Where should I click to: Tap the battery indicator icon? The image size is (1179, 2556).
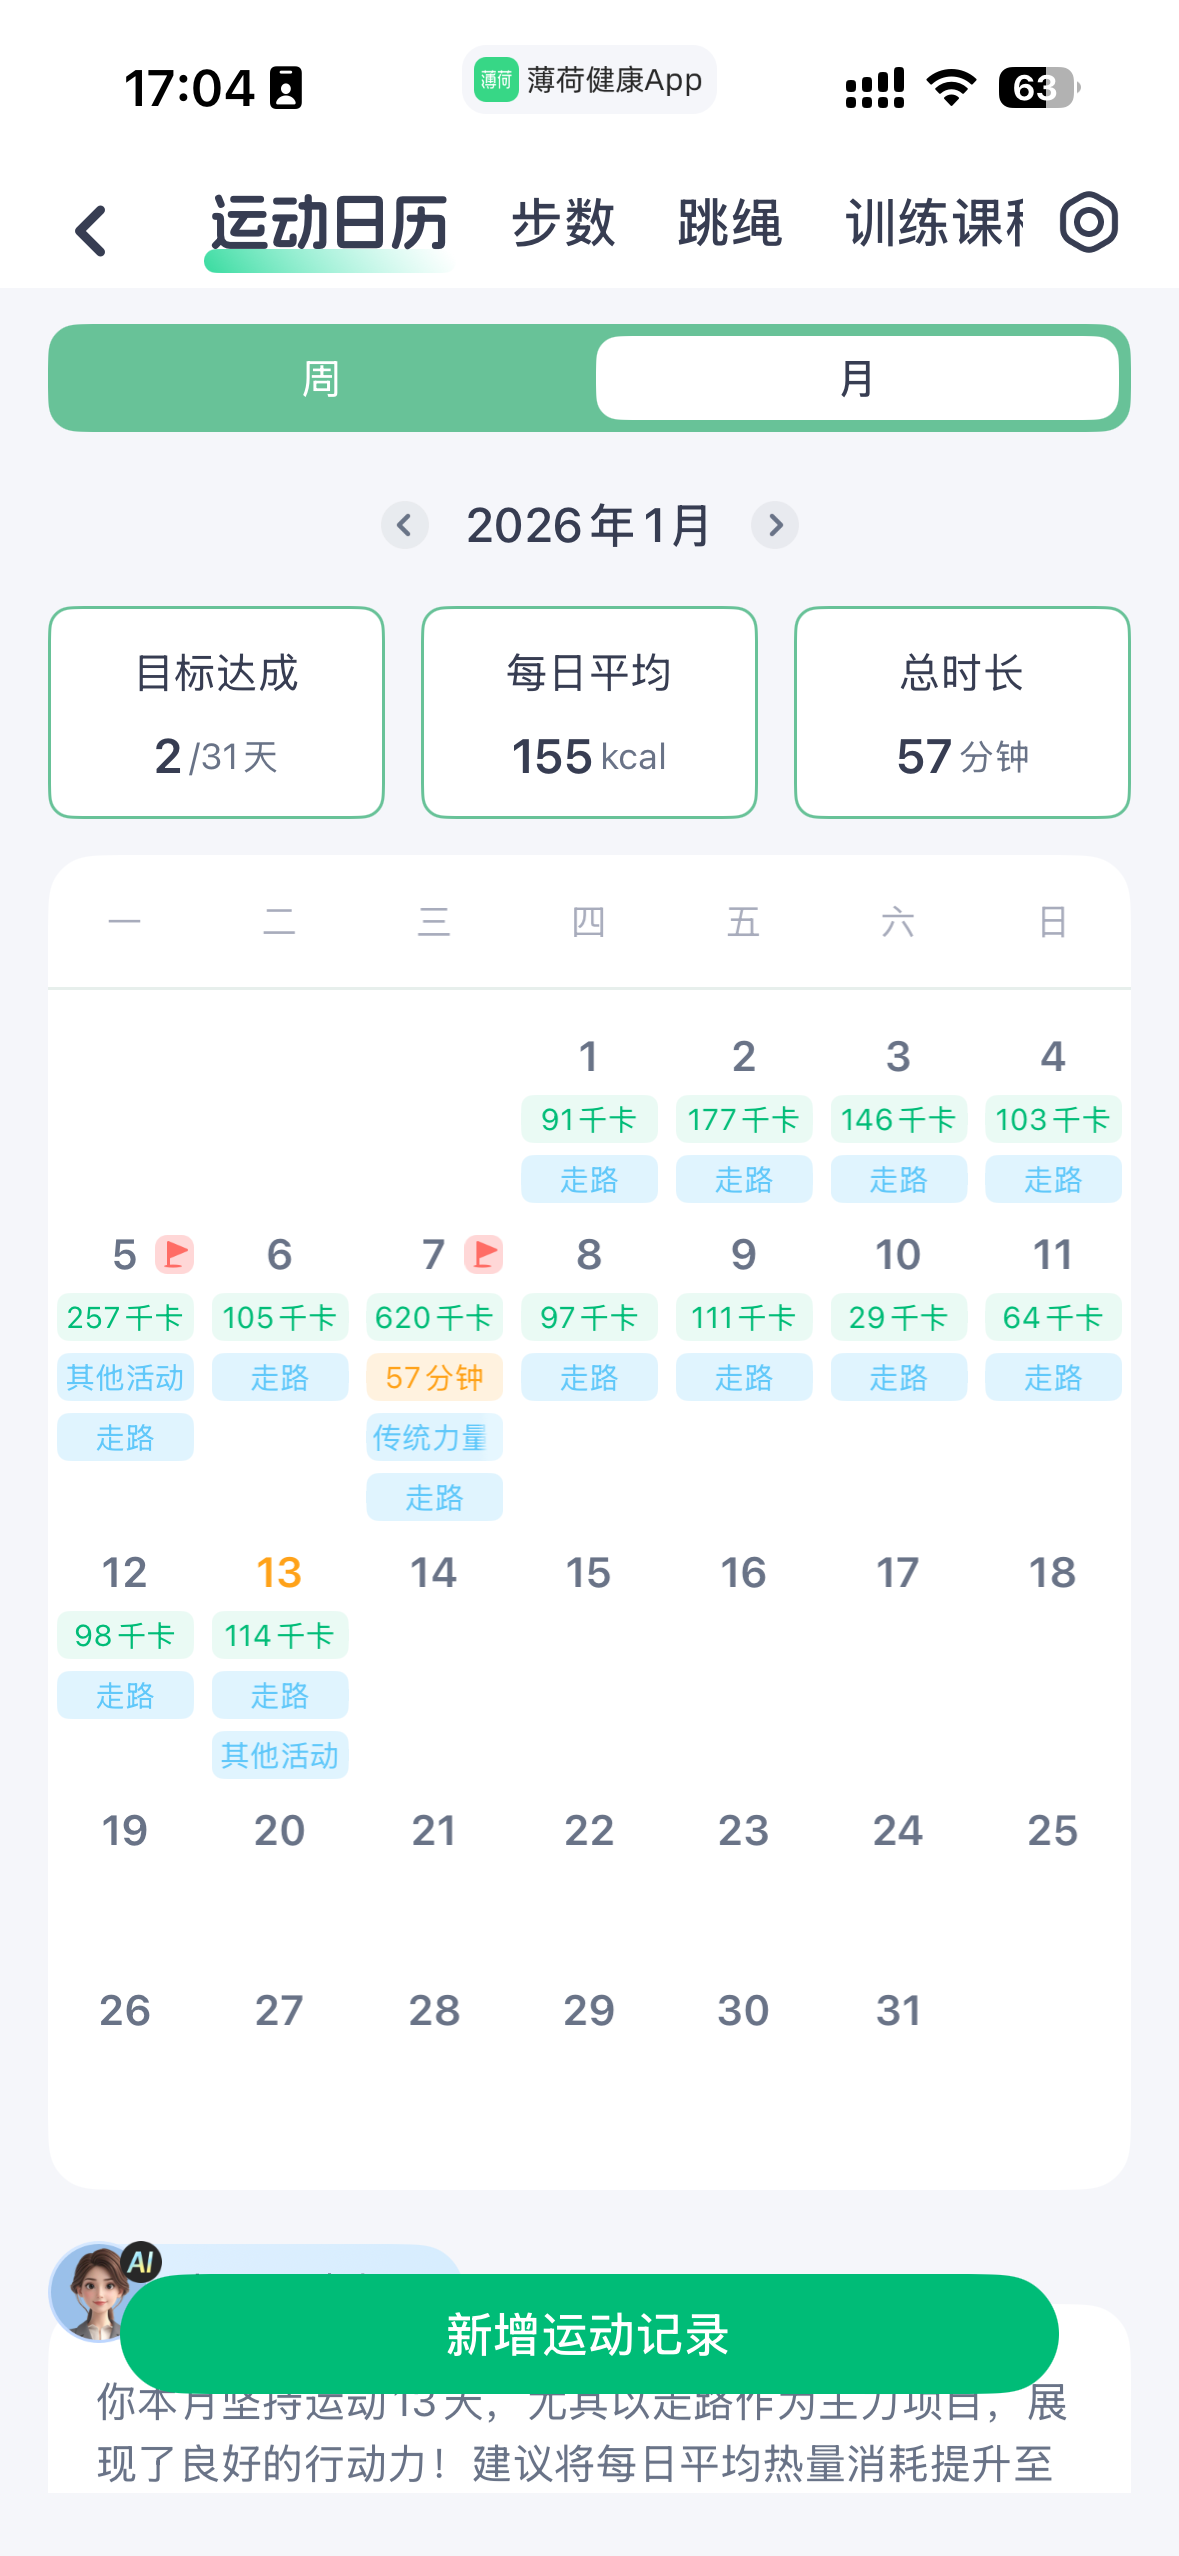pos(1038,88)
